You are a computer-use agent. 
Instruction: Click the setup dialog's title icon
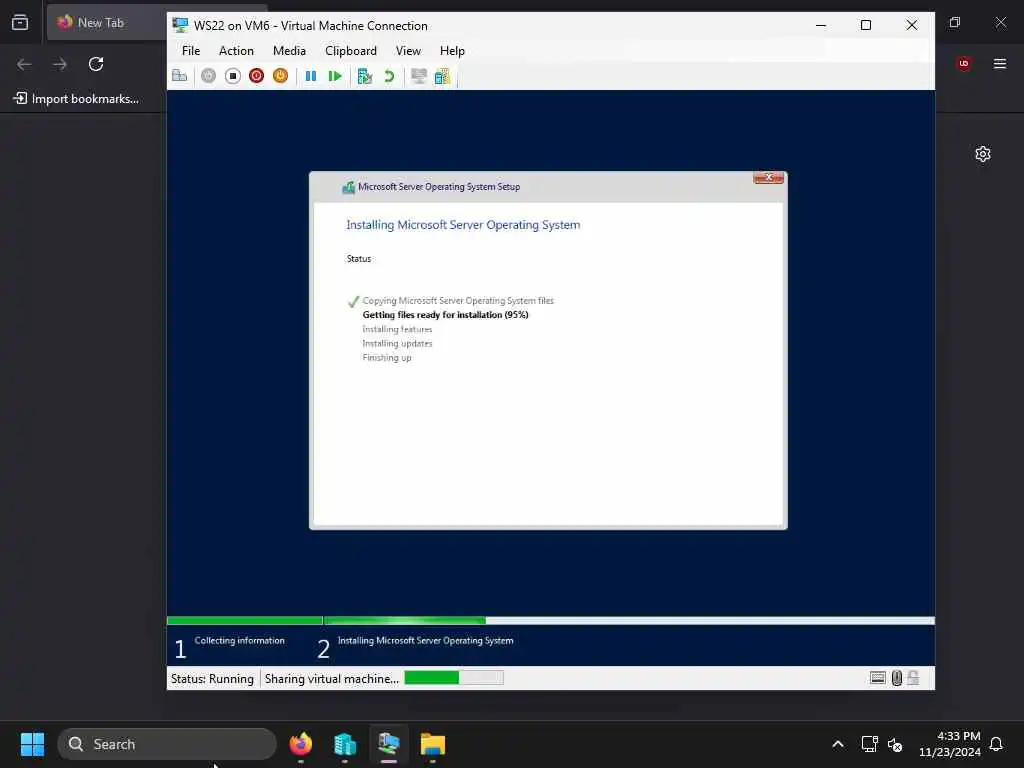pos(349,187)
